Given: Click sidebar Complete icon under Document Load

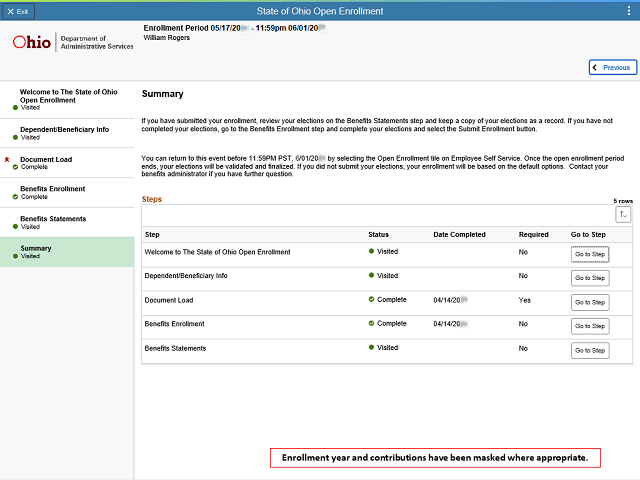Looking at the screenshot, I should 15,167.
